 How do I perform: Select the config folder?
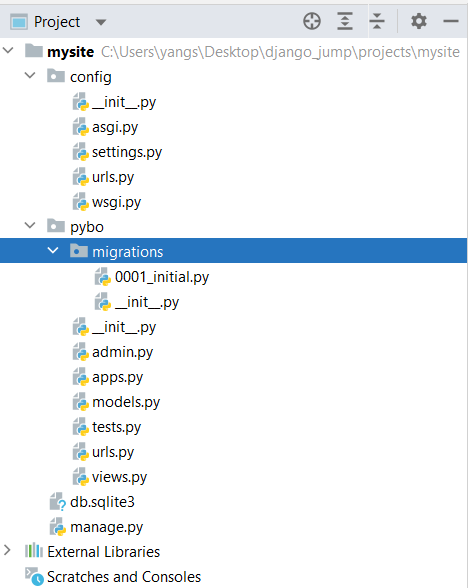pos(91,77)
